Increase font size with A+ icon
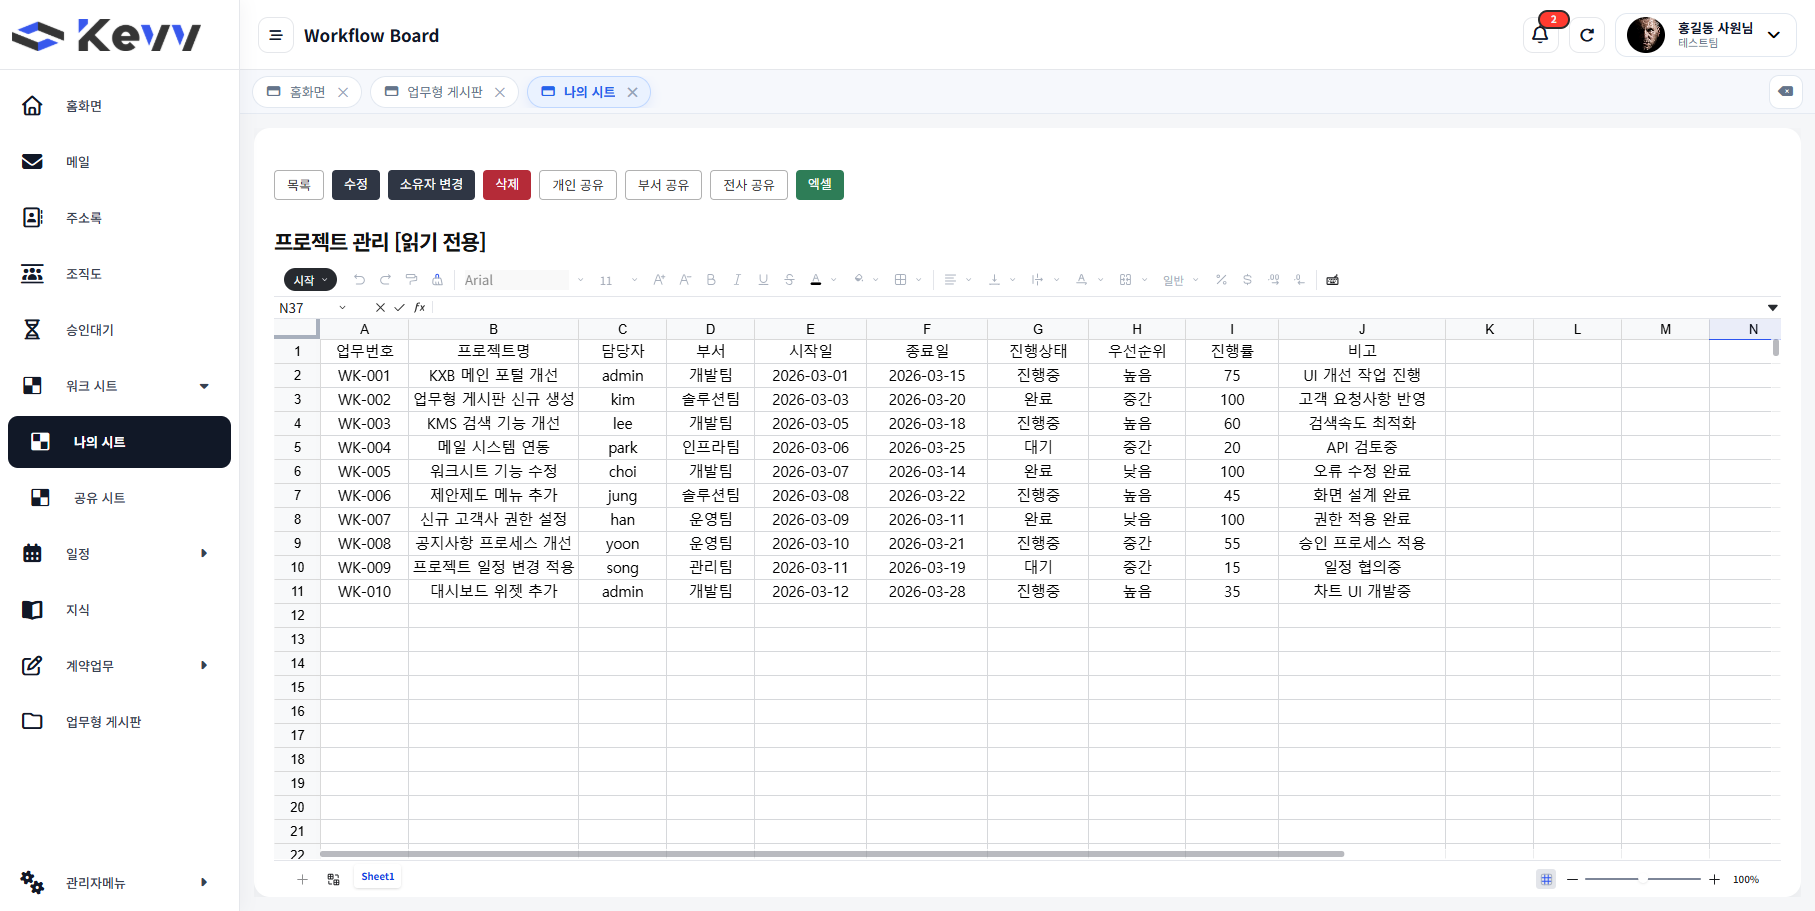The height and width of the screenshot is (911, 1815). 659,280
